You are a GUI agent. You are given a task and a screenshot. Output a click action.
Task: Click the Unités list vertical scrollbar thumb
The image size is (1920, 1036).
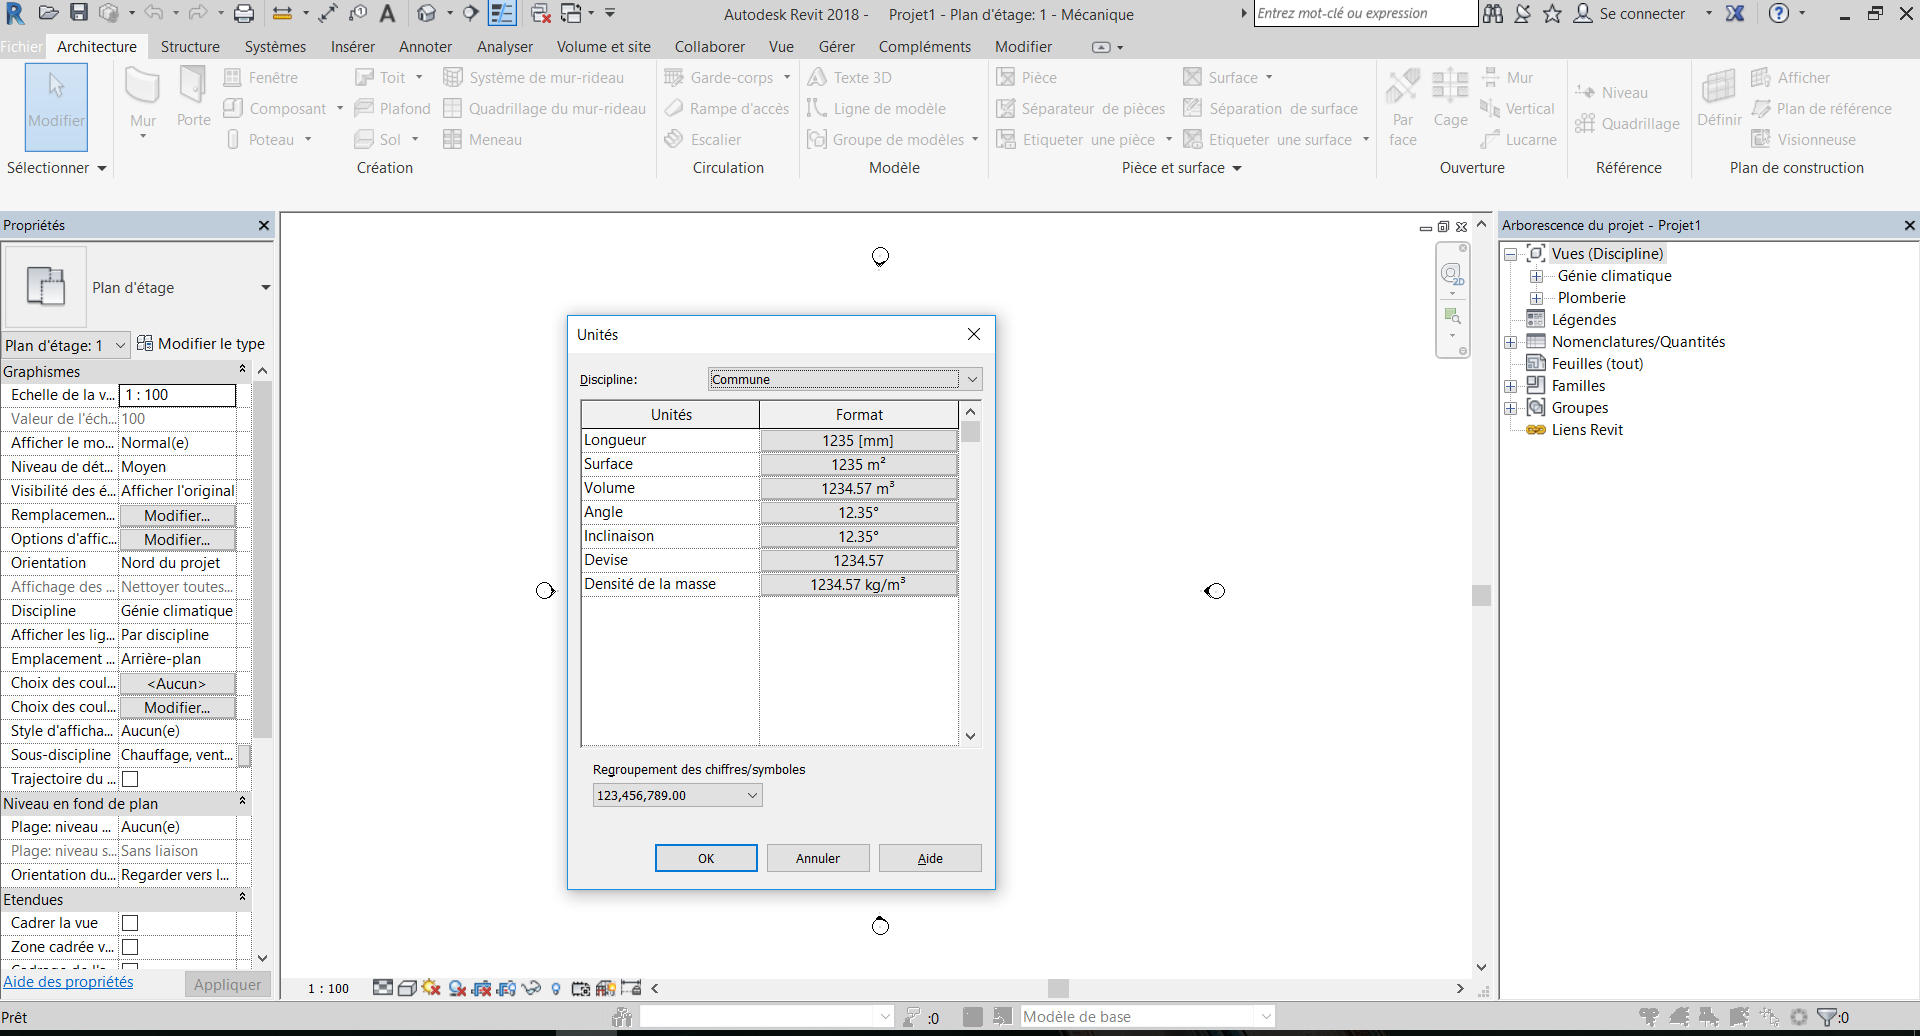coord(971,432)
